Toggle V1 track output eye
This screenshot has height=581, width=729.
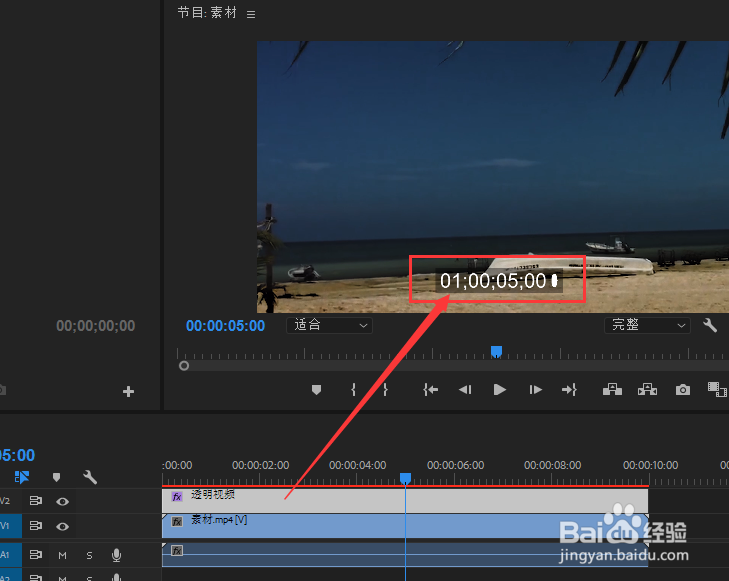(63, 526)
